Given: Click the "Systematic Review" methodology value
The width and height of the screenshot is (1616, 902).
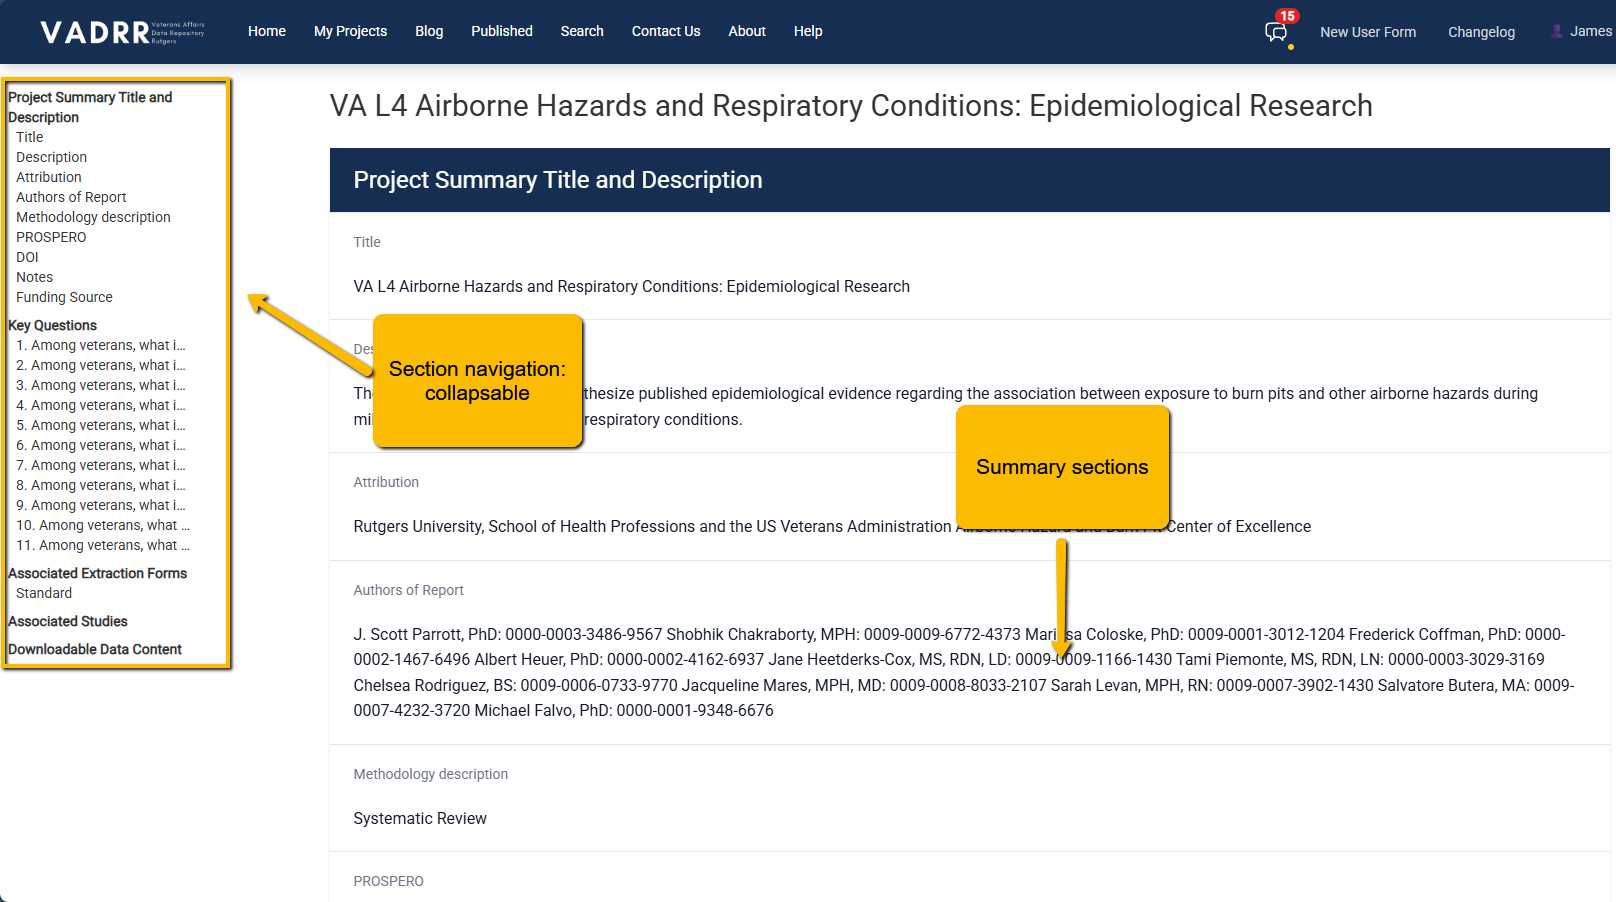Looking at the screenshot, I should 420,819.
